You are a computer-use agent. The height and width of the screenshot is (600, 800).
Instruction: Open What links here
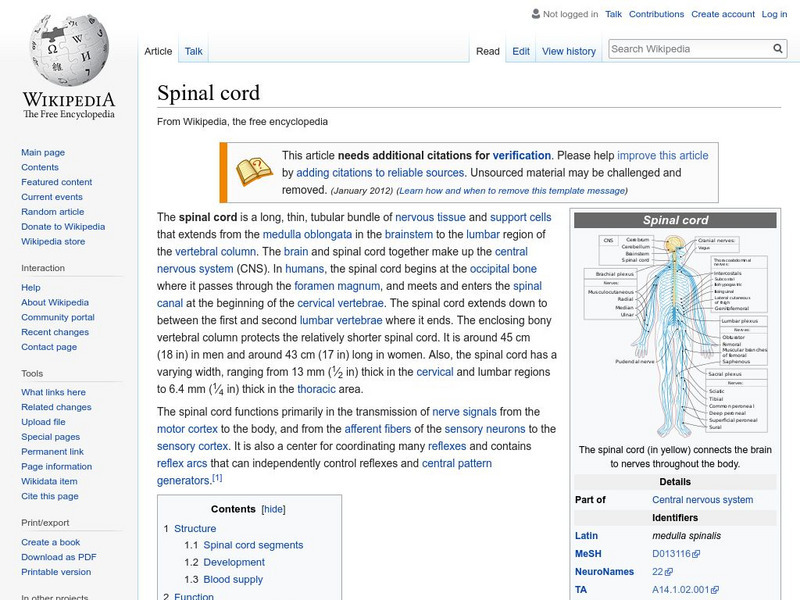54,392
